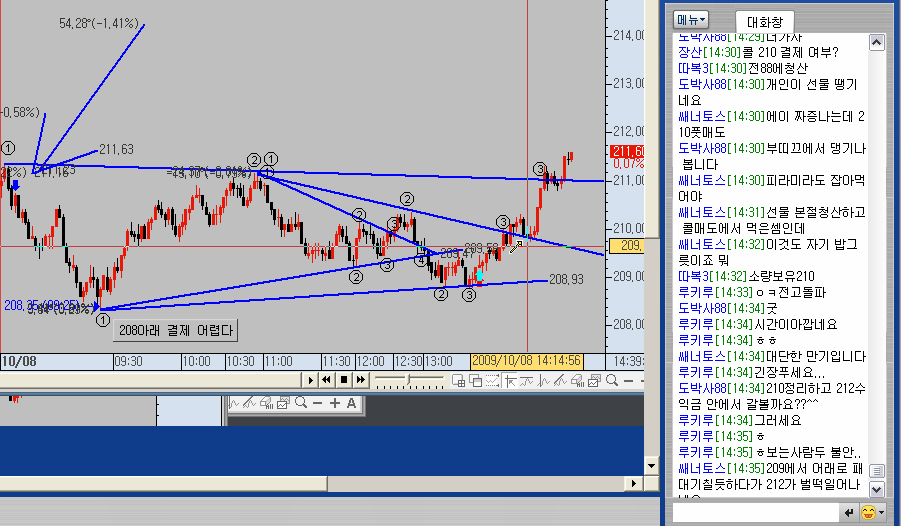This screenshot has width=901, height=526.
Task: Click the chat scrollbar up arrow
Action: coord(877,42)
